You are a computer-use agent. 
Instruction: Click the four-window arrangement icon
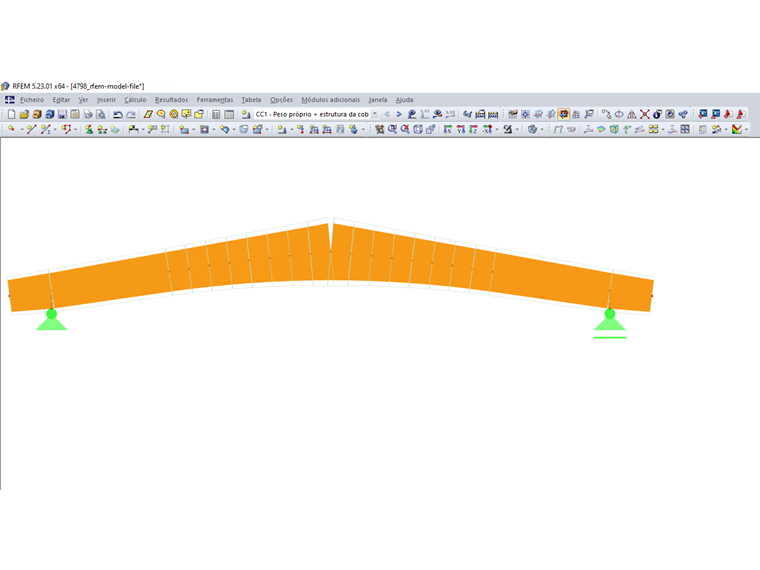(685, 129)
